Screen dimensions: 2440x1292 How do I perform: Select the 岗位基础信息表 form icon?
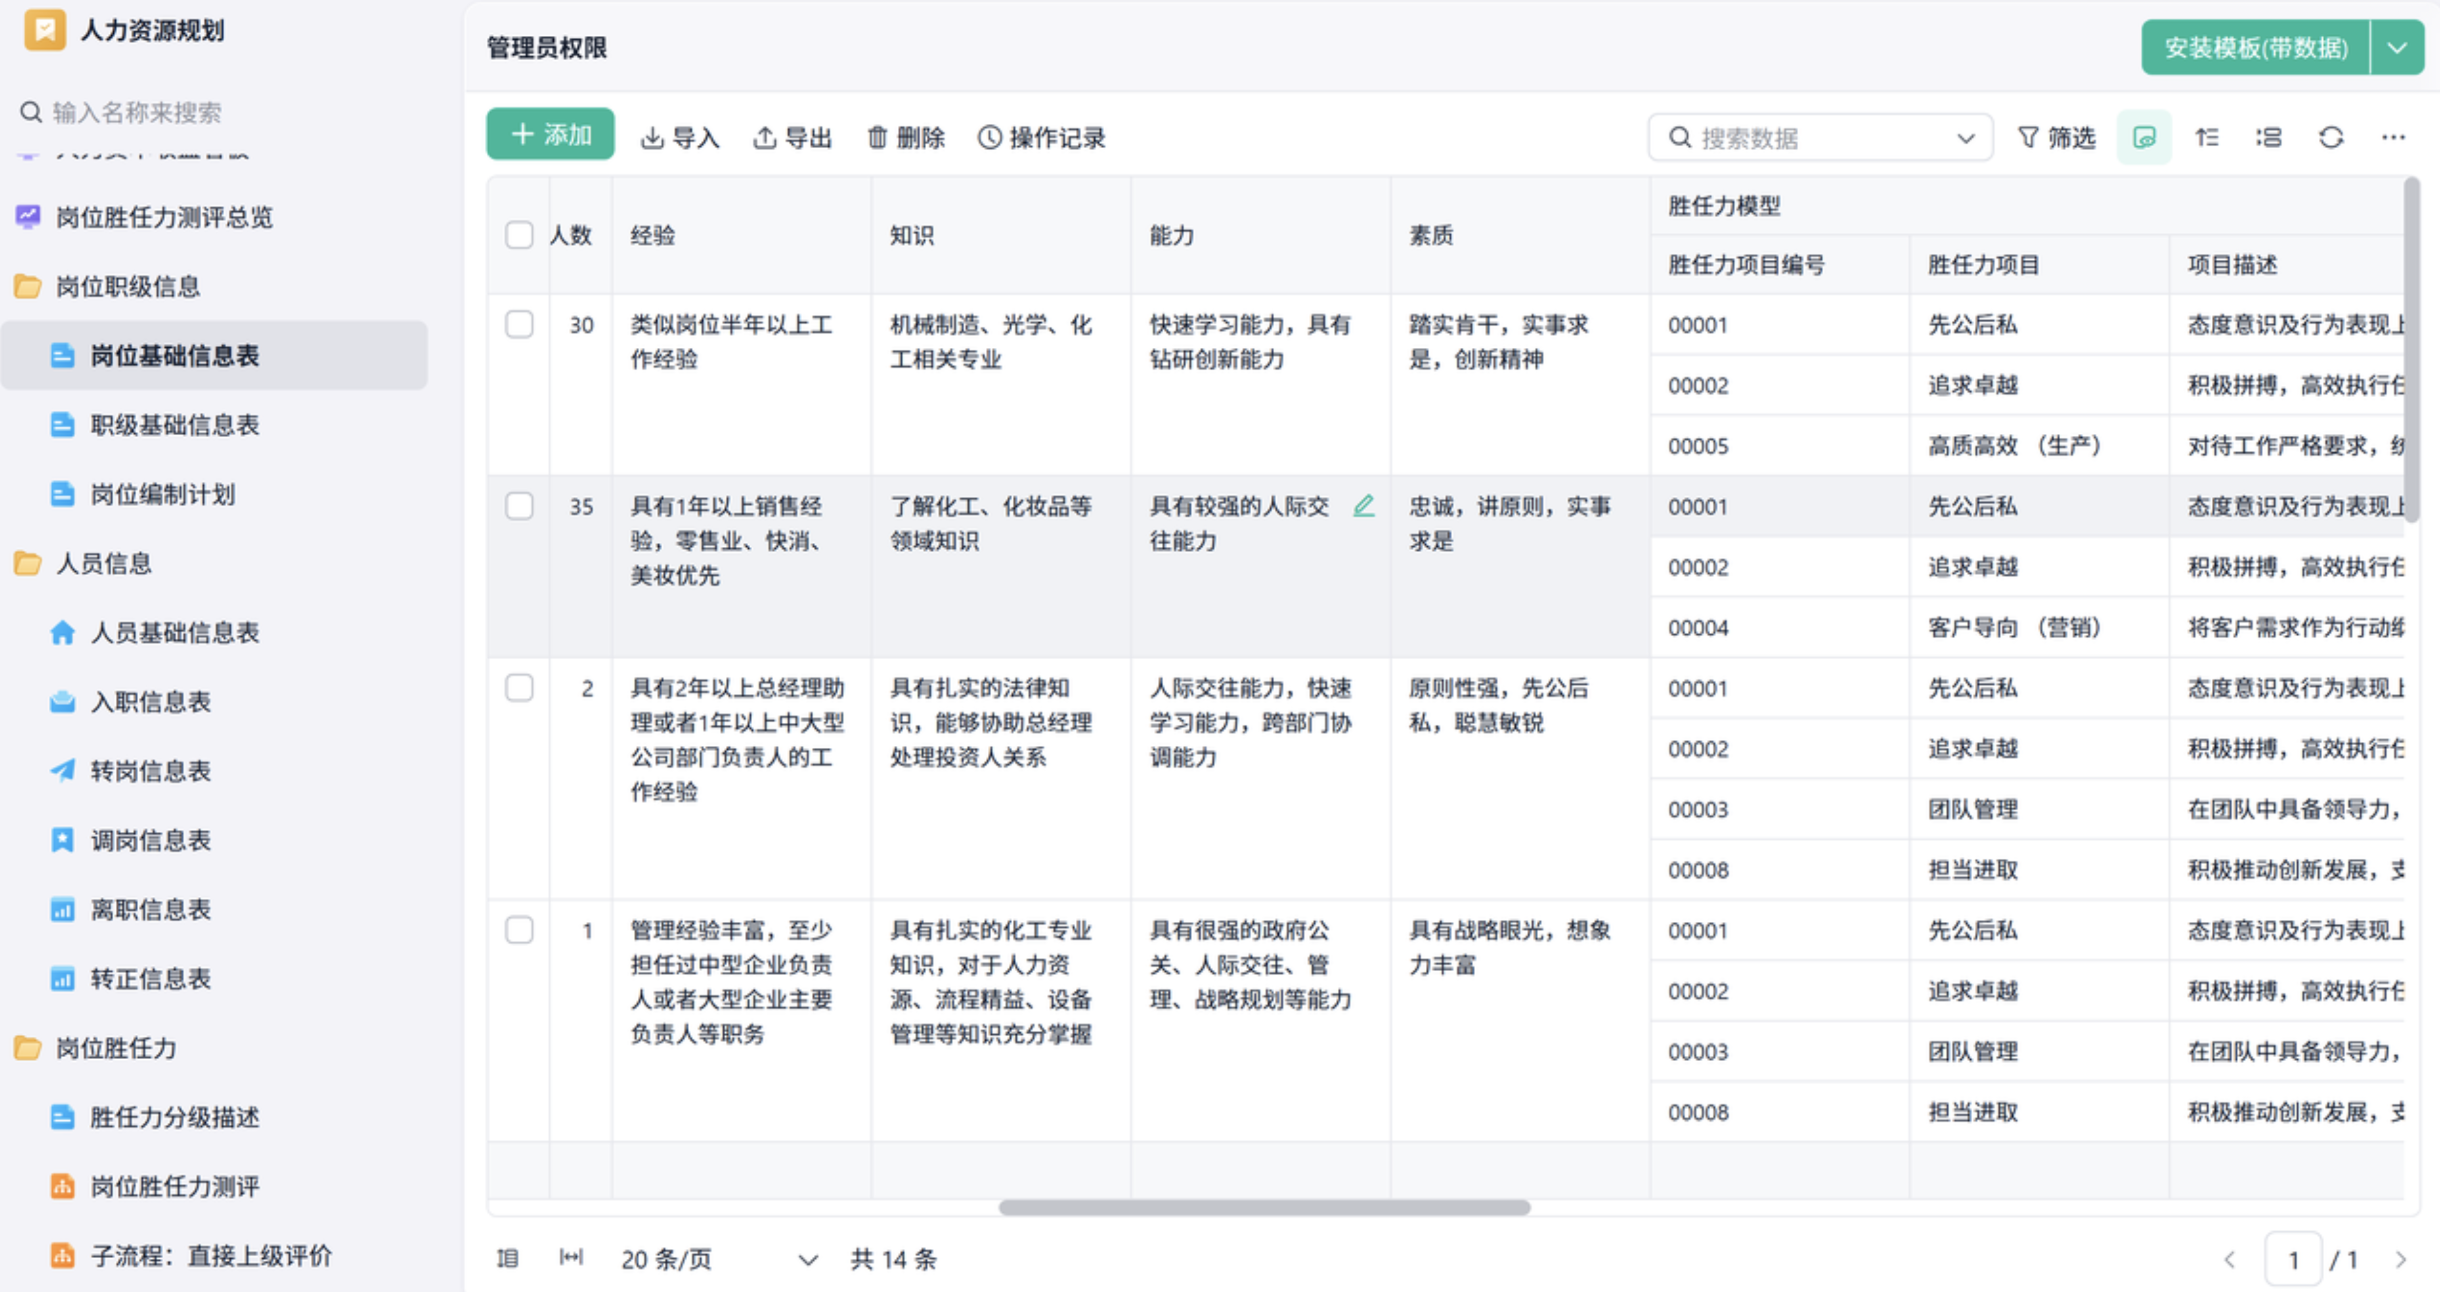[62, 356]
